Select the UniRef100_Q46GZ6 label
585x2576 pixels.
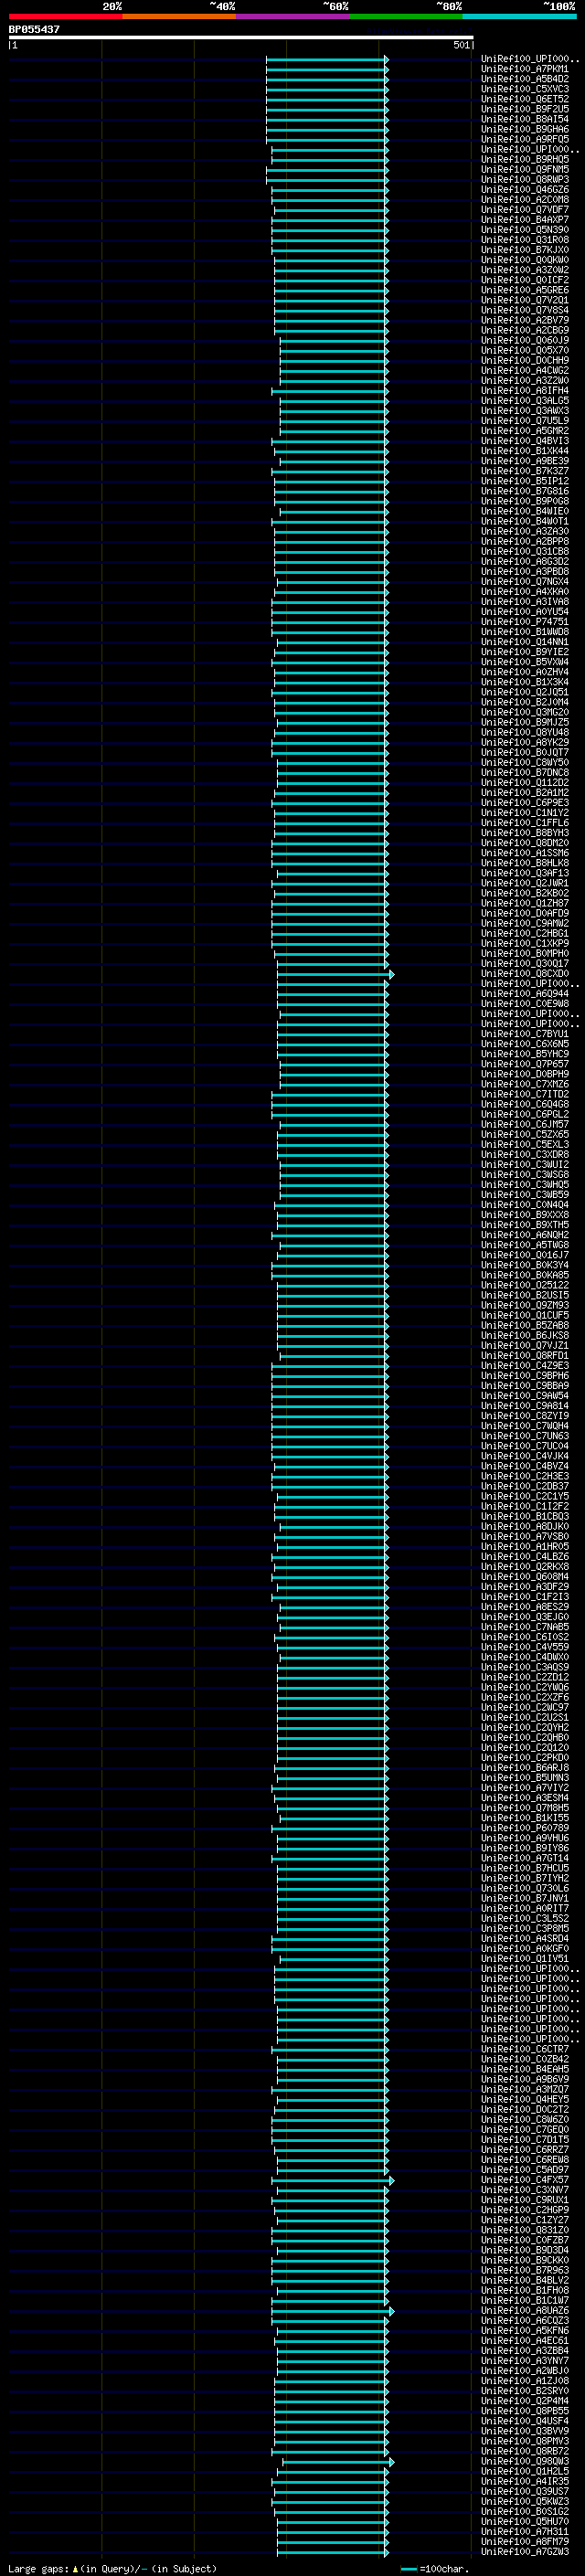click(525, 189)
